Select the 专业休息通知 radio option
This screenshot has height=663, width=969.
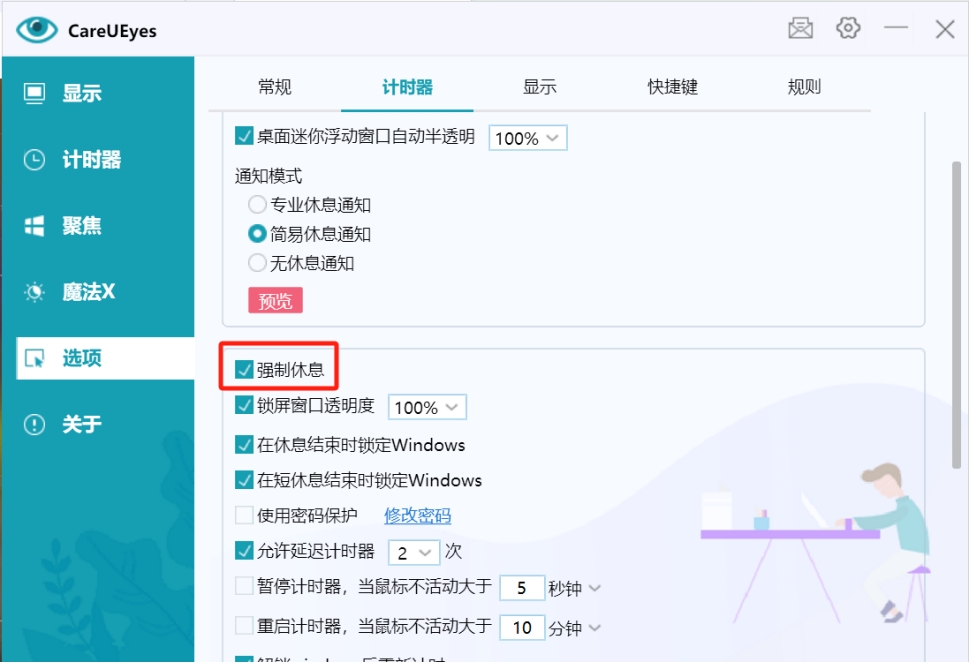tap(257, 206)
